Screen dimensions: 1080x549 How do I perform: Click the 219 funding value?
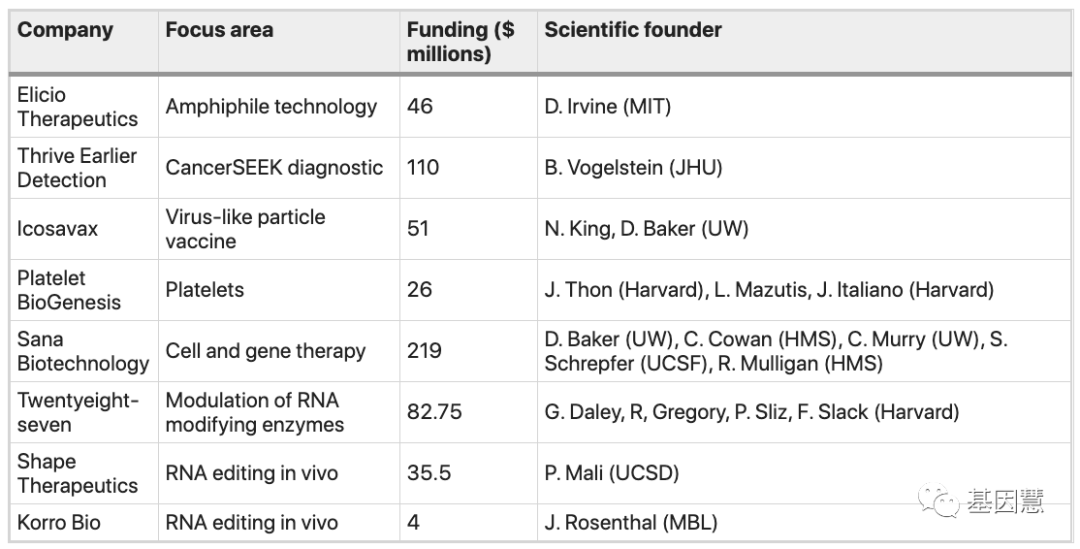(425, 351)
